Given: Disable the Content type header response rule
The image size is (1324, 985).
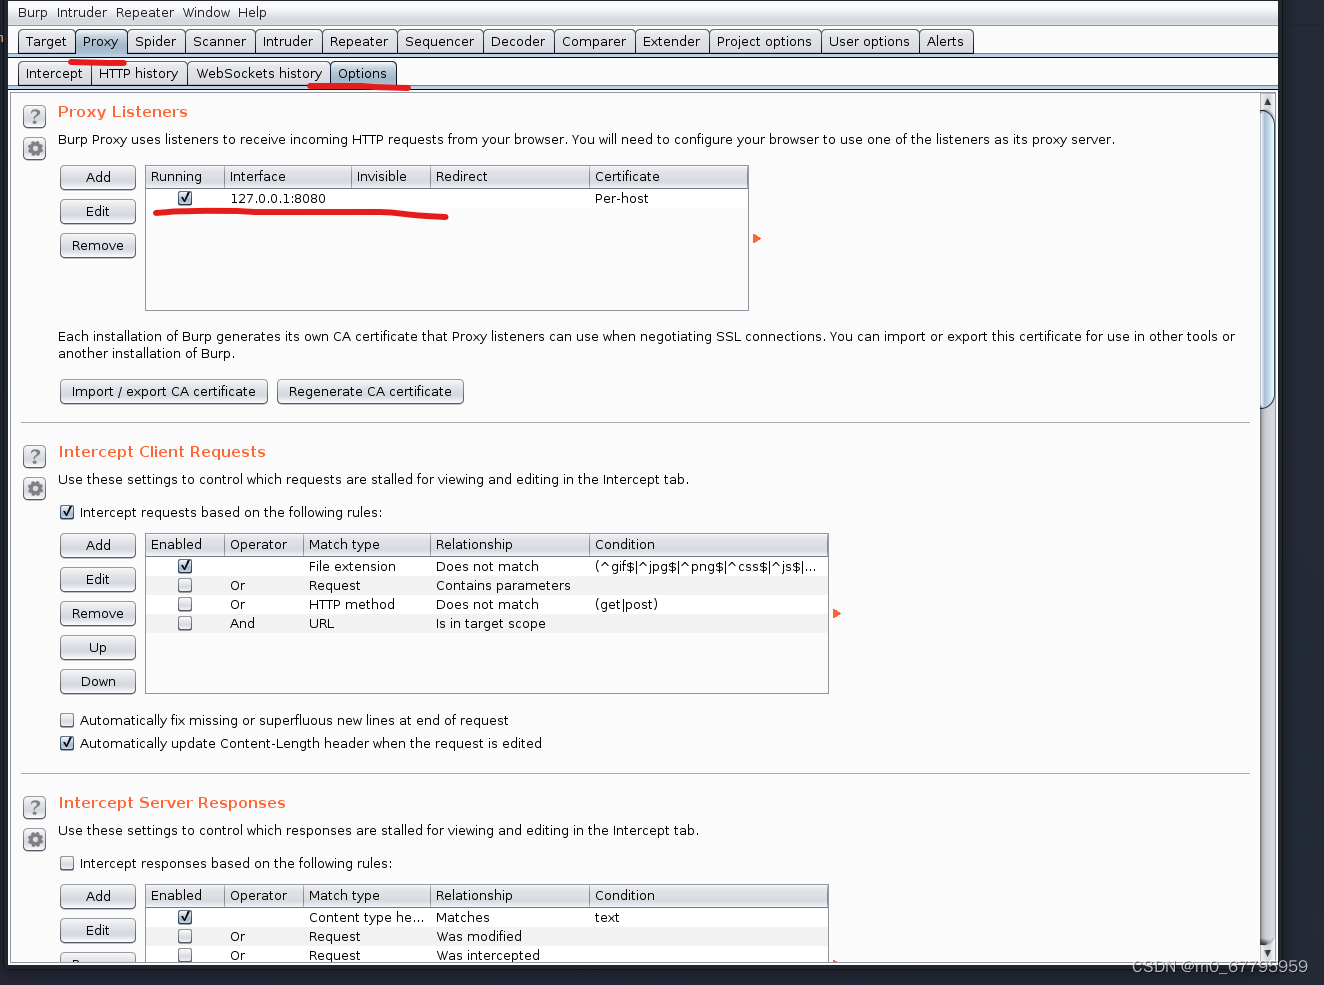Looking at the screenshot, I should [x=185, y=917].
